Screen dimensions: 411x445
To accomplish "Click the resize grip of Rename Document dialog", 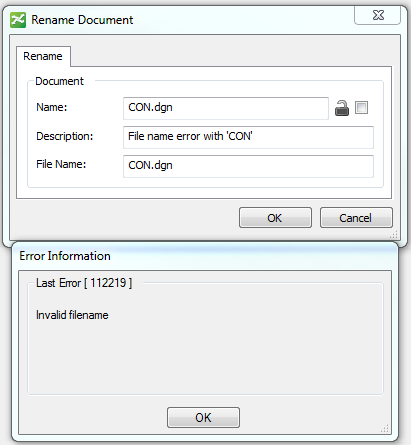I will click(x=394, y=234).
